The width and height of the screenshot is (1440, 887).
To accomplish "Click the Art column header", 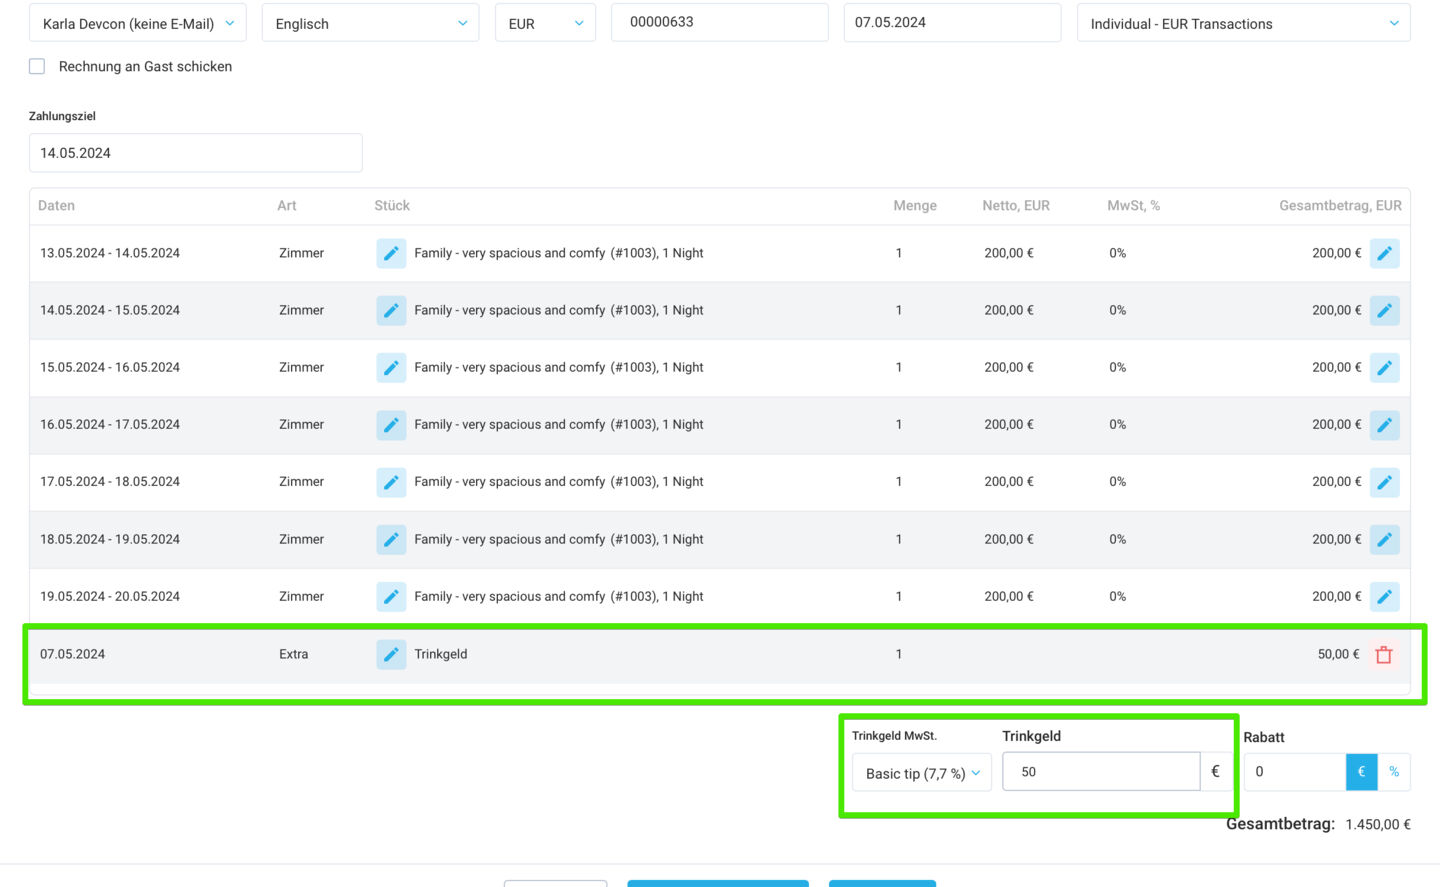I will coord(287,205).
